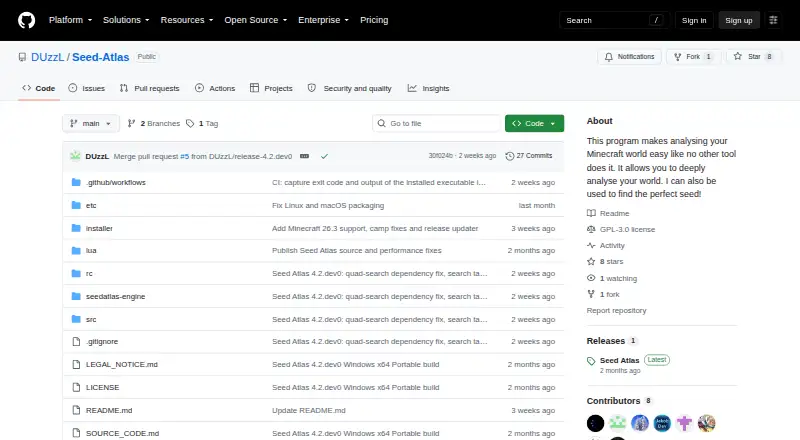Open the .gitignore file
This screenshot has width=800, height=440.
point(102,341)
